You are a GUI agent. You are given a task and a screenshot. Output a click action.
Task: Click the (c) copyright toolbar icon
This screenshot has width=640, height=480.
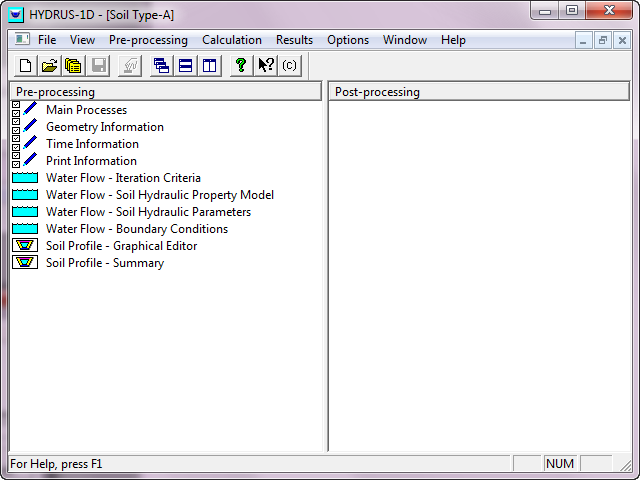[x=289, y=66]
